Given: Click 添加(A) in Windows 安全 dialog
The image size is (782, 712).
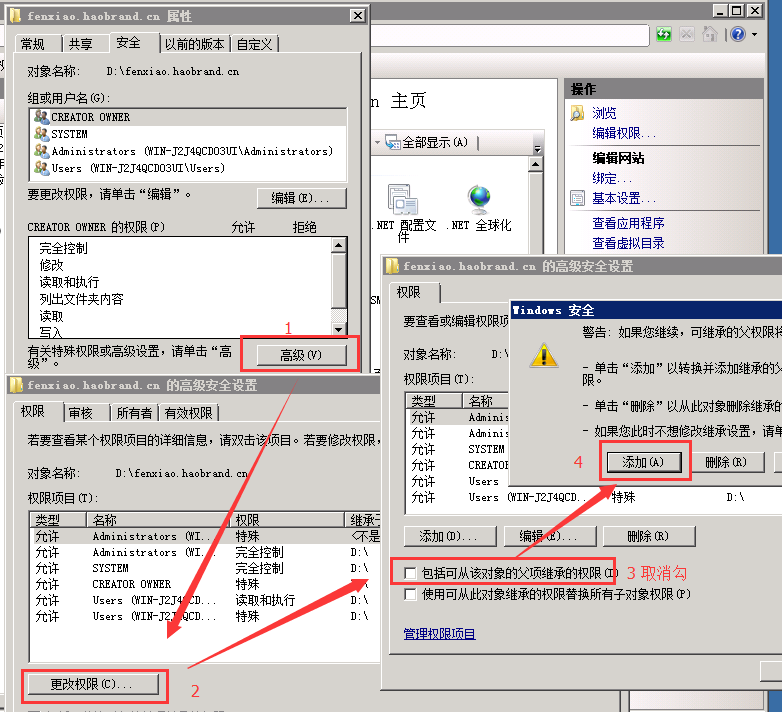Looking at the screenshot, I should tap(643, 462).
